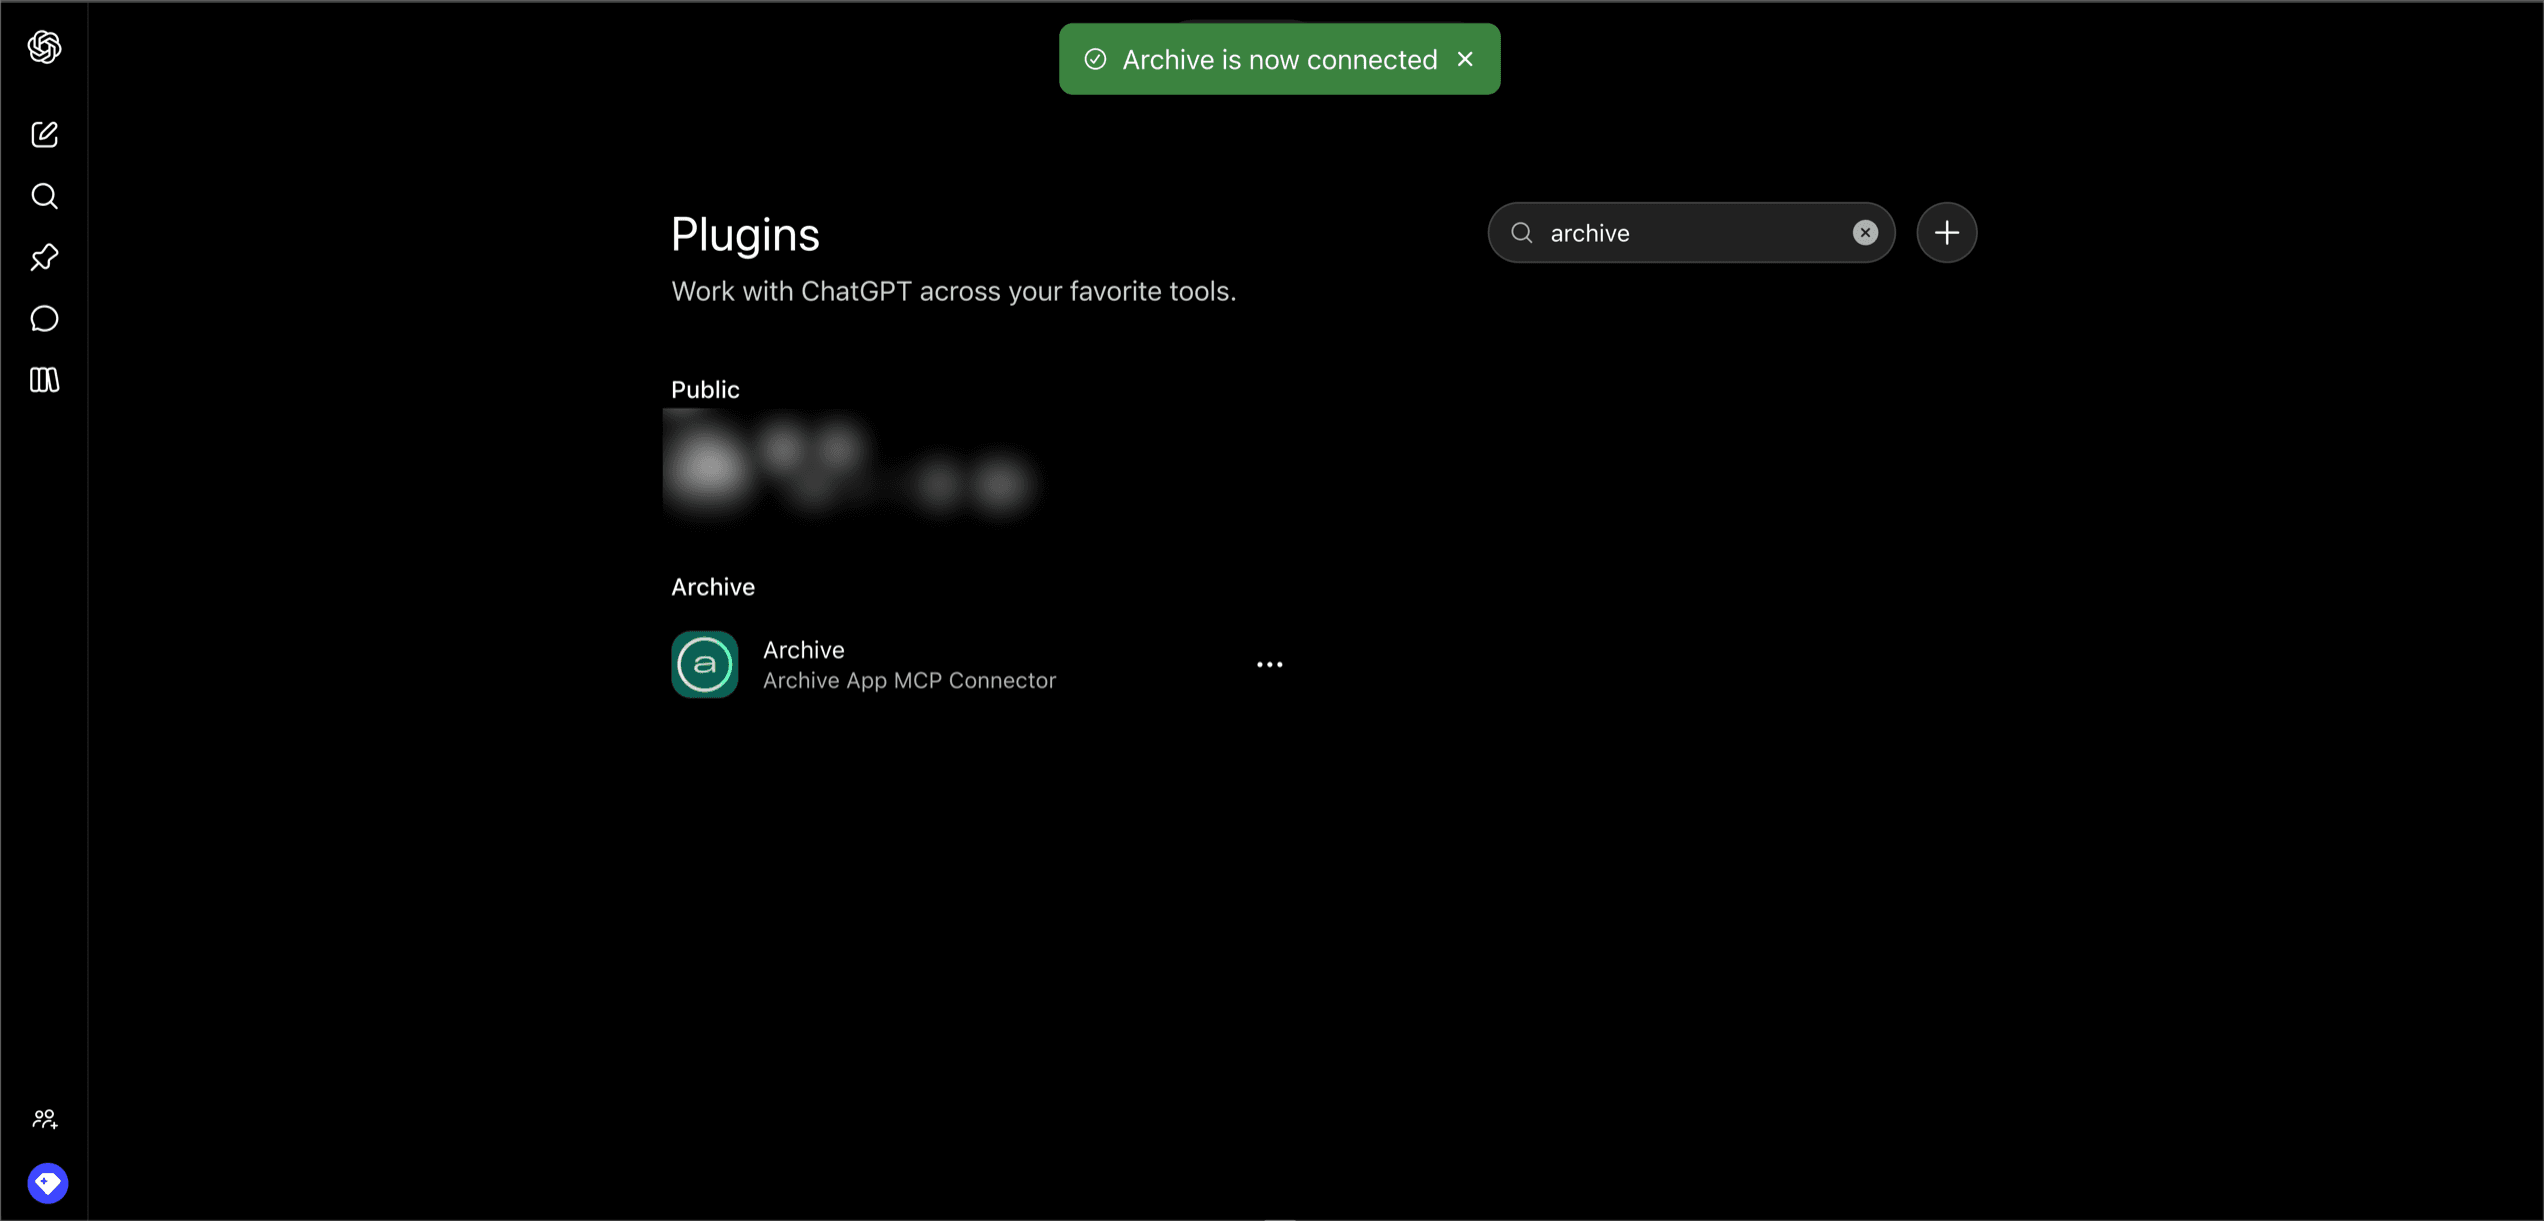Open the three-dot menu for the Archive plugin
The height and width of the screenshot is (1221, 2544).
[1269, 665]
